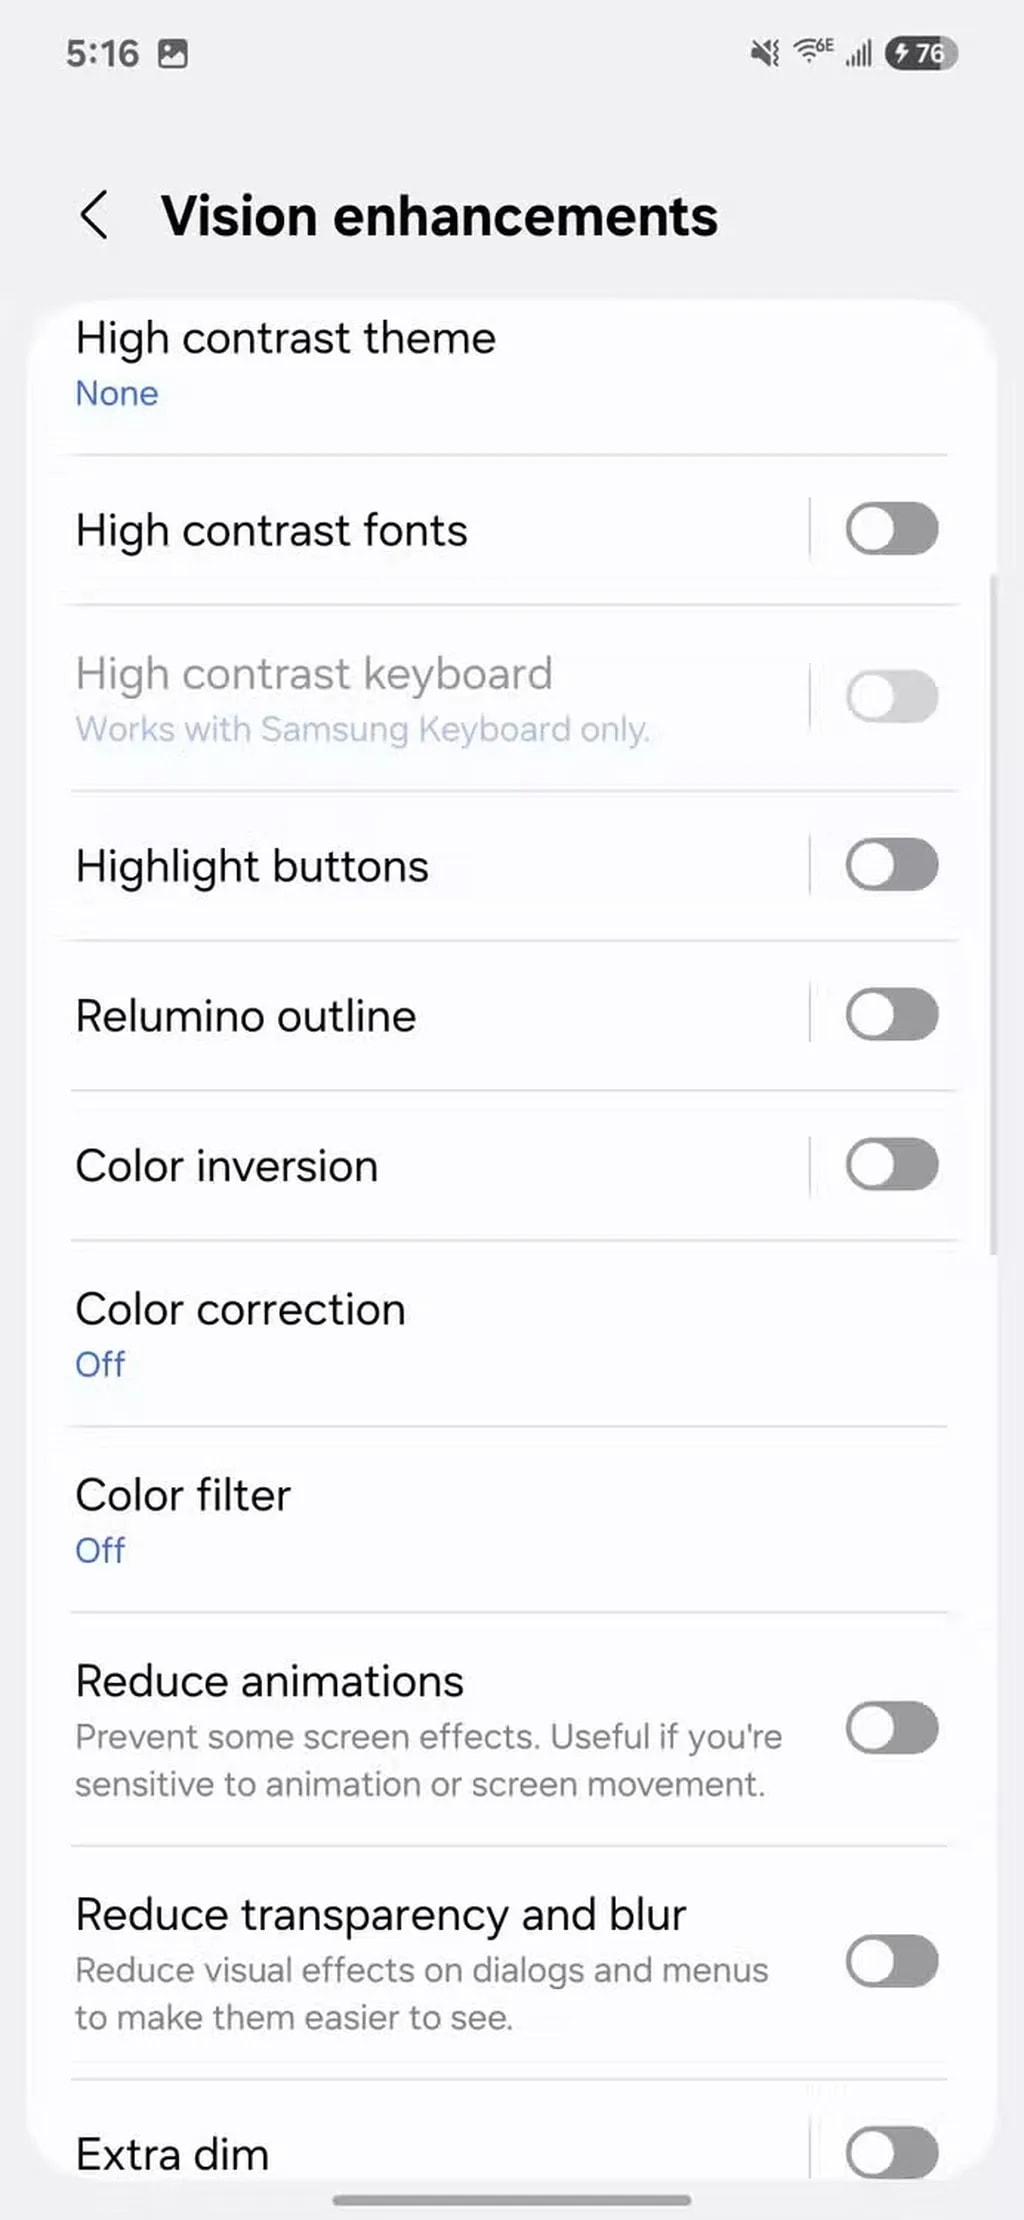The width and height of the screenshot is (1024, 2220).
Task: Tap the Wi-Fi 6E status icon
Action: 813,50
